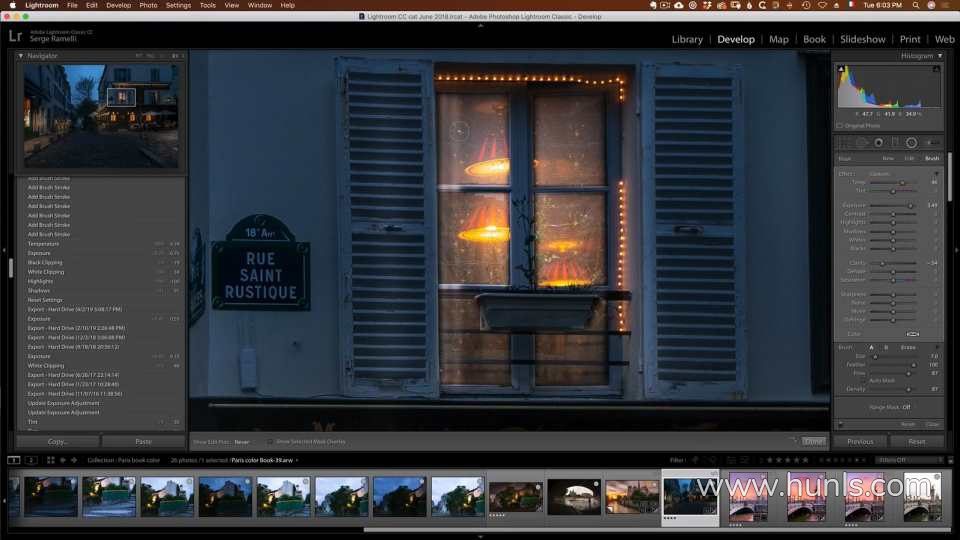Viewport: 960px width, 540px height.
Task: Open the Effect Custom preset dropdown
Action: coord(880,174)
